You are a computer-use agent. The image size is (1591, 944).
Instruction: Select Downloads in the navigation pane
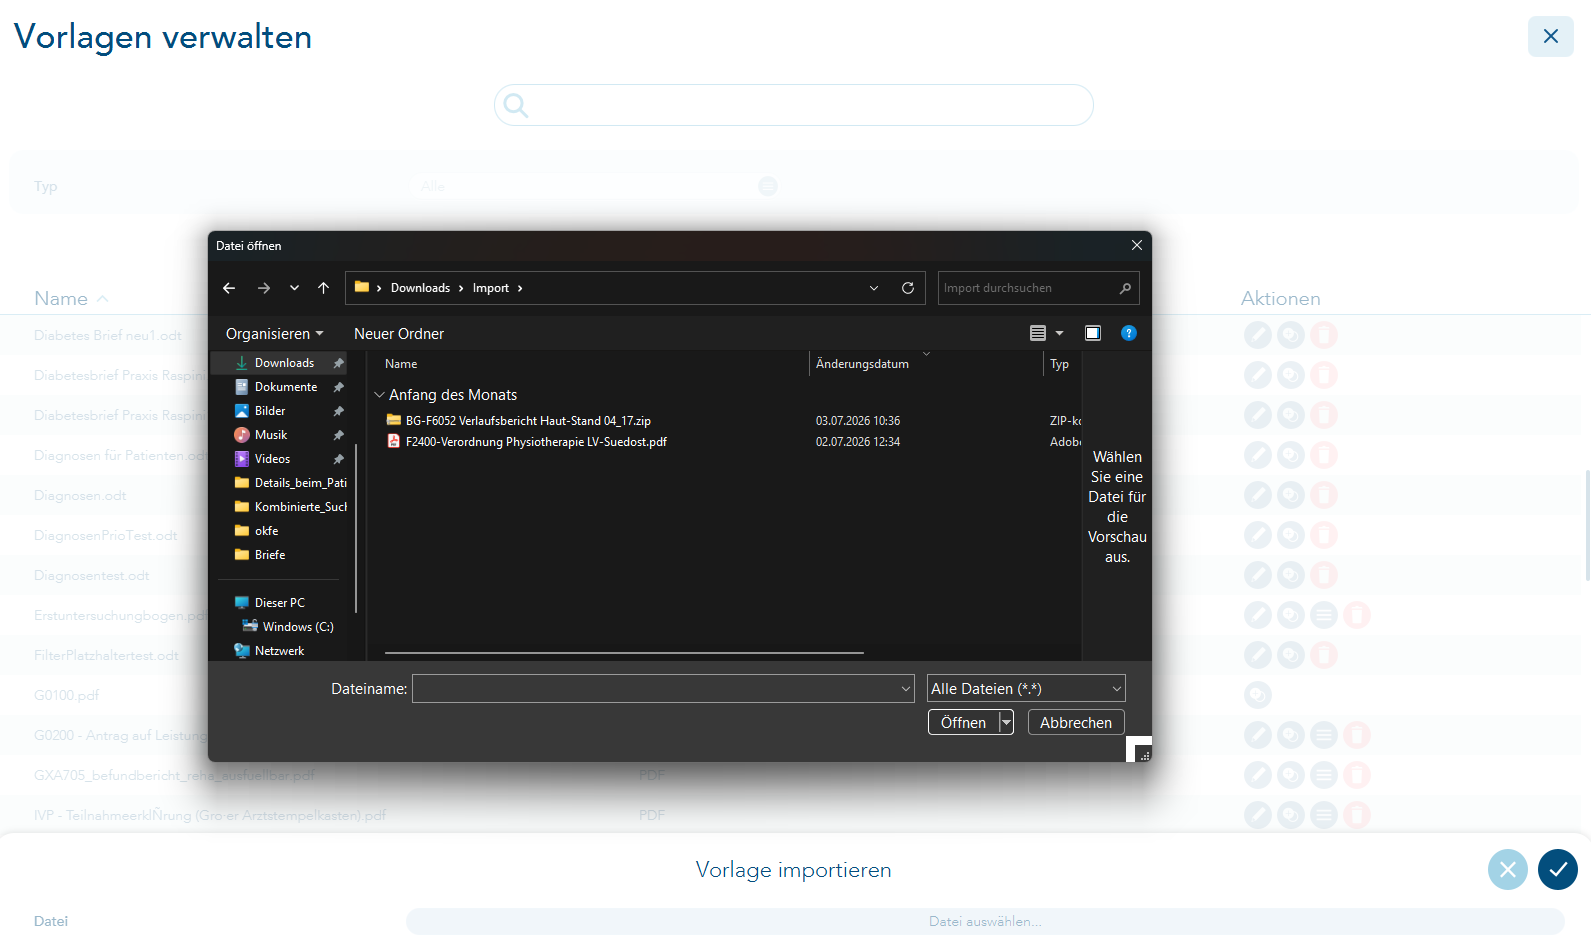(284, 363)
